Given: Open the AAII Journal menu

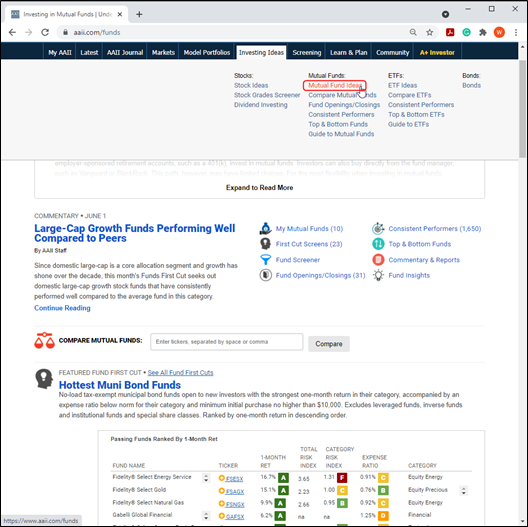Looking at the screenshot, I should tap(125, 53).
